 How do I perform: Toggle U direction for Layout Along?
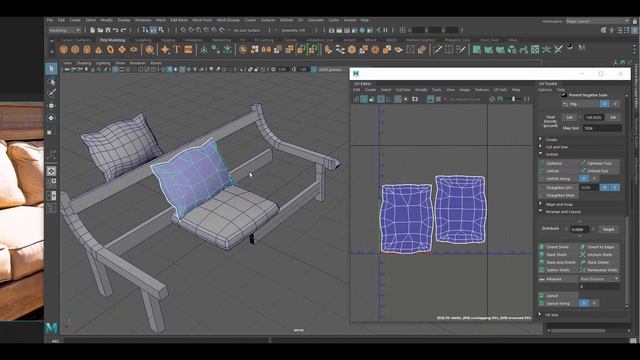(584, 303)
